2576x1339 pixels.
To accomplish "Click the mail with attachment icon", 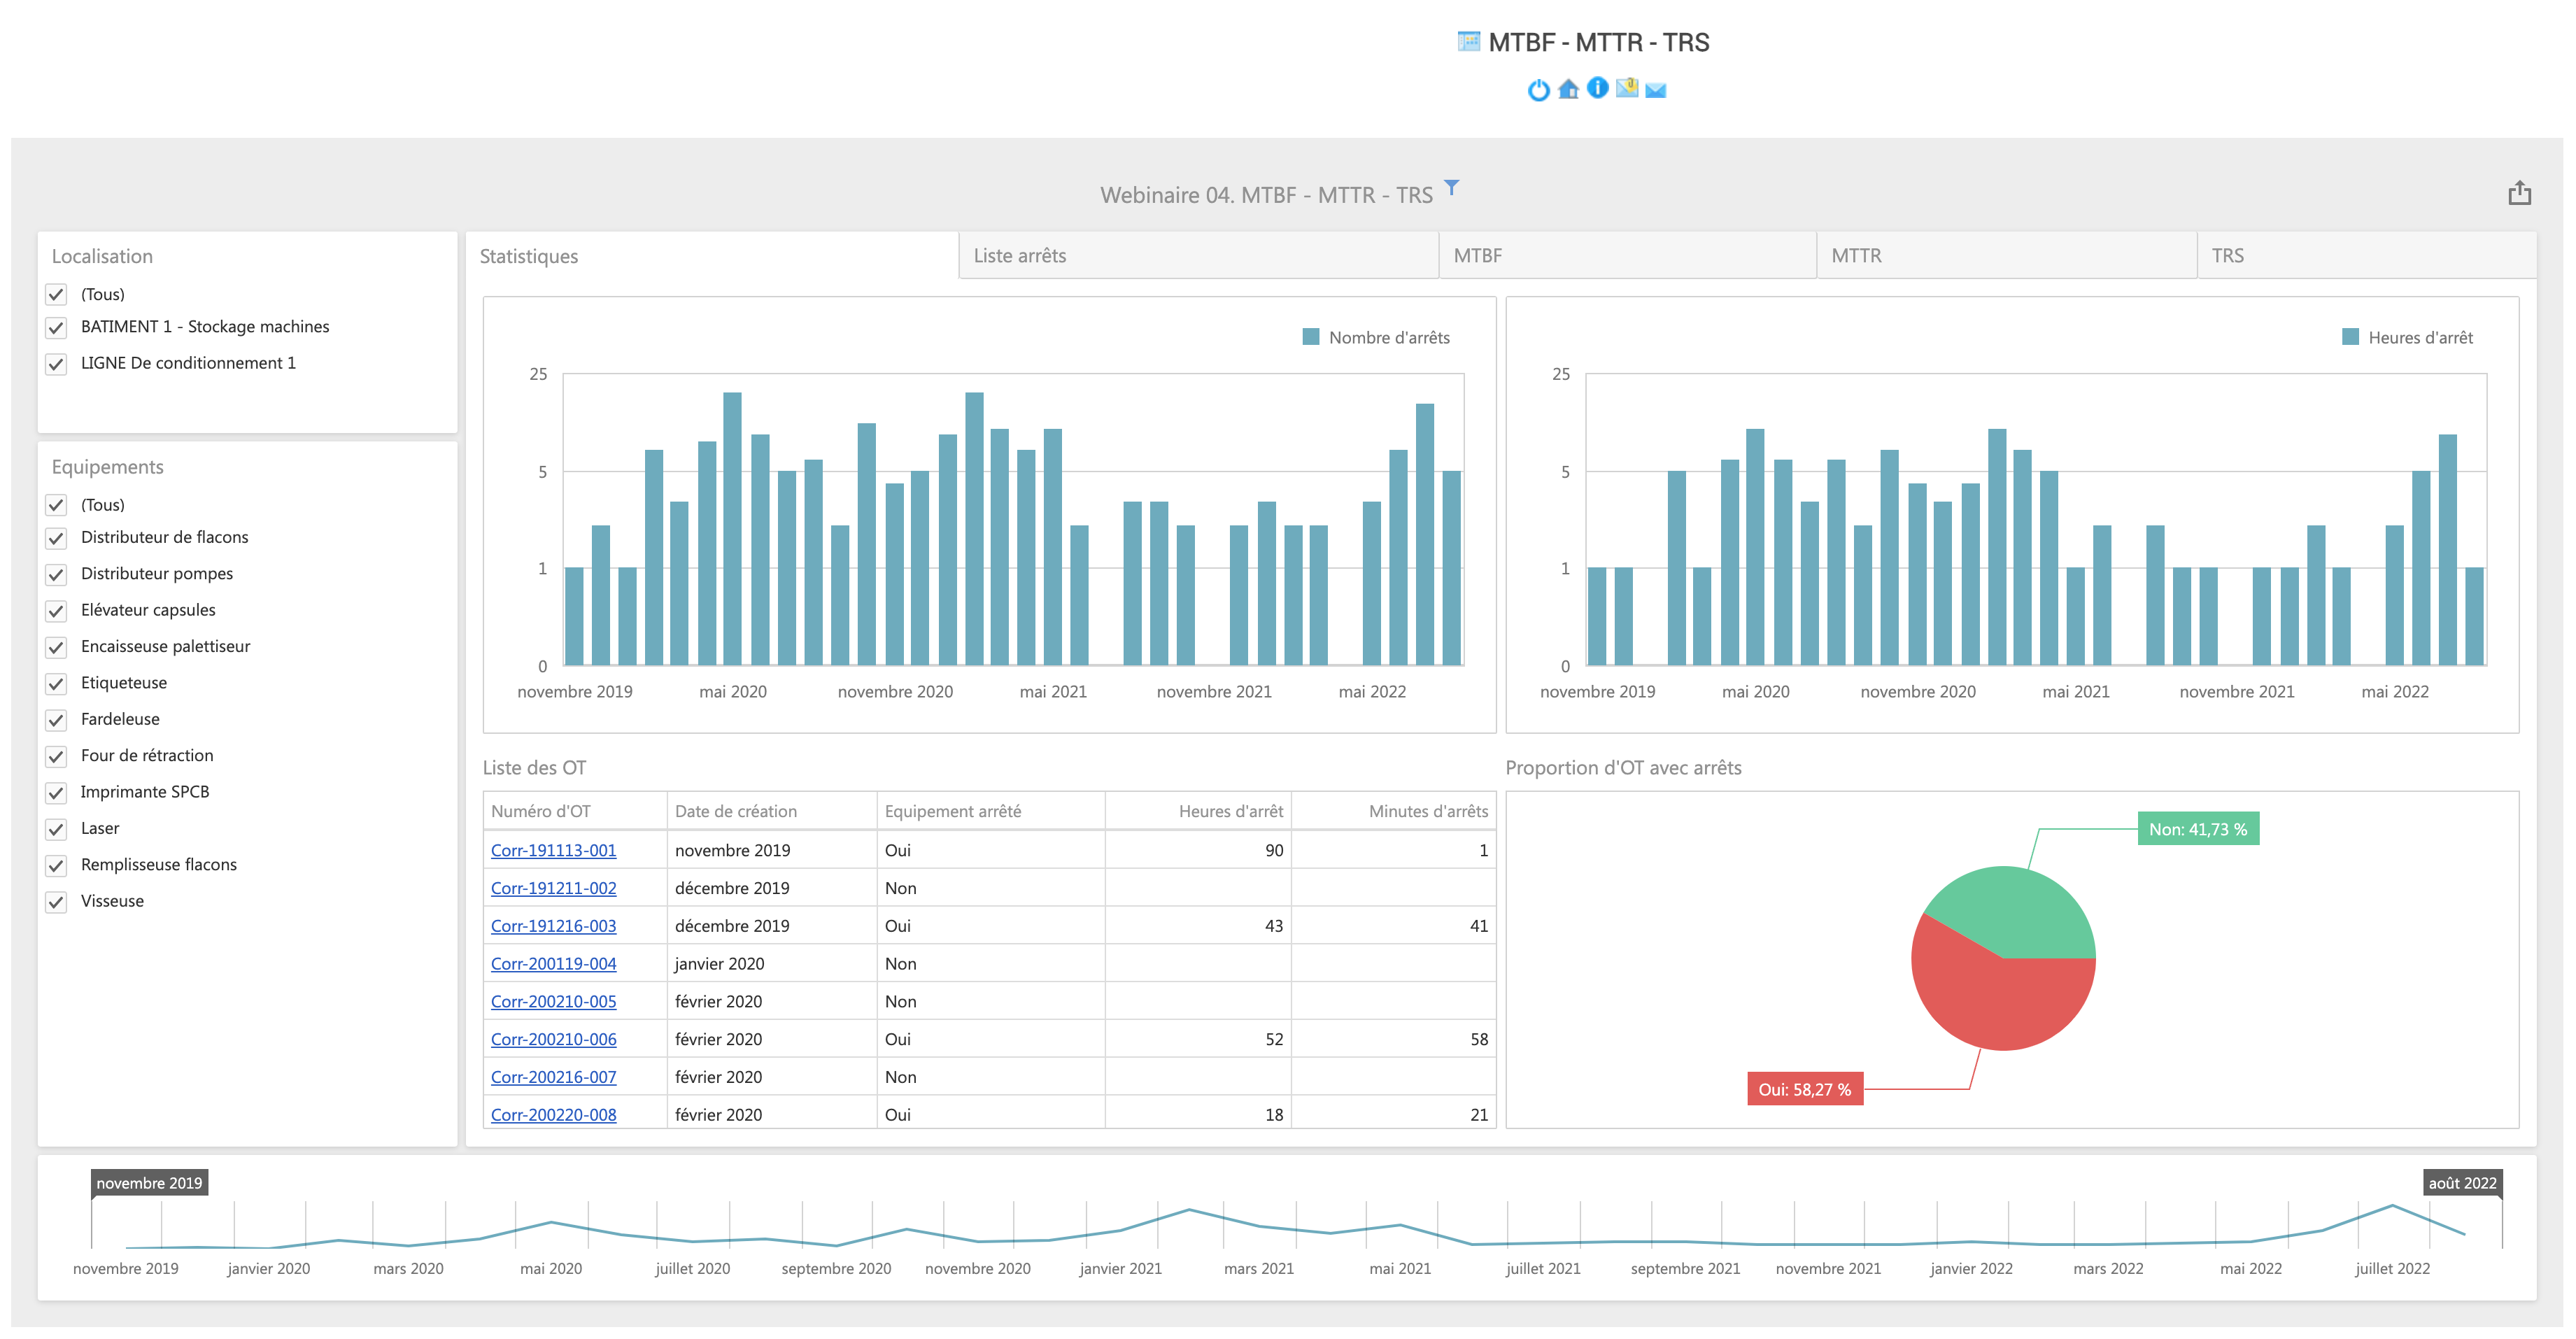I will [1627, 88].
